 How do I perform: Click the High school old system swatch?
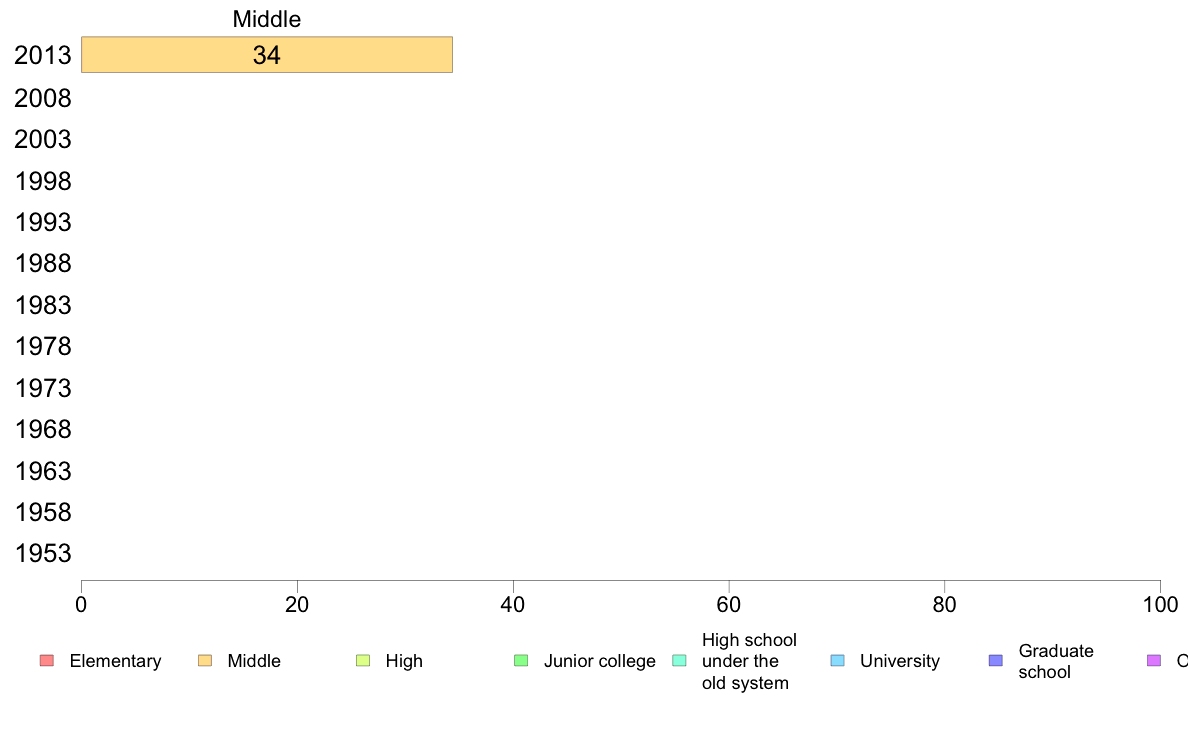680,661
